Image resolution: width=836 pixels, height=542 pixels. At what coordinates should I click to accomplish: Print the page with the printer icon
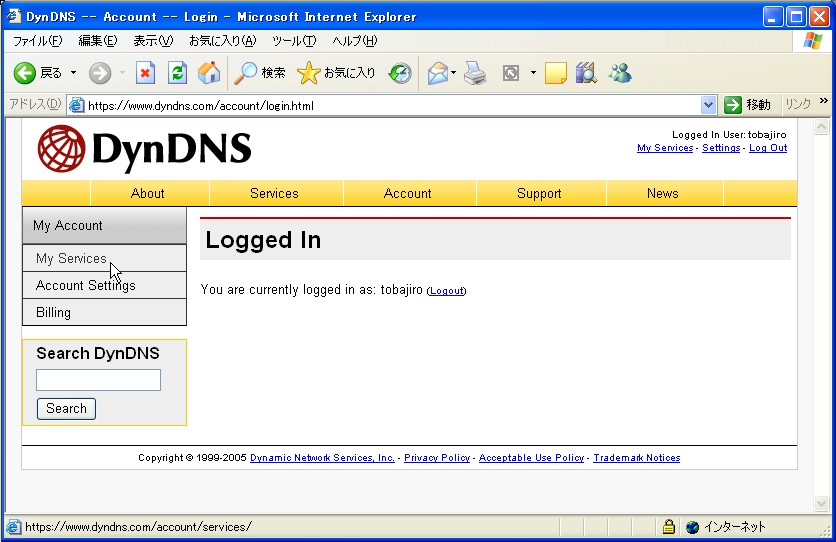(x=475, y=73)
